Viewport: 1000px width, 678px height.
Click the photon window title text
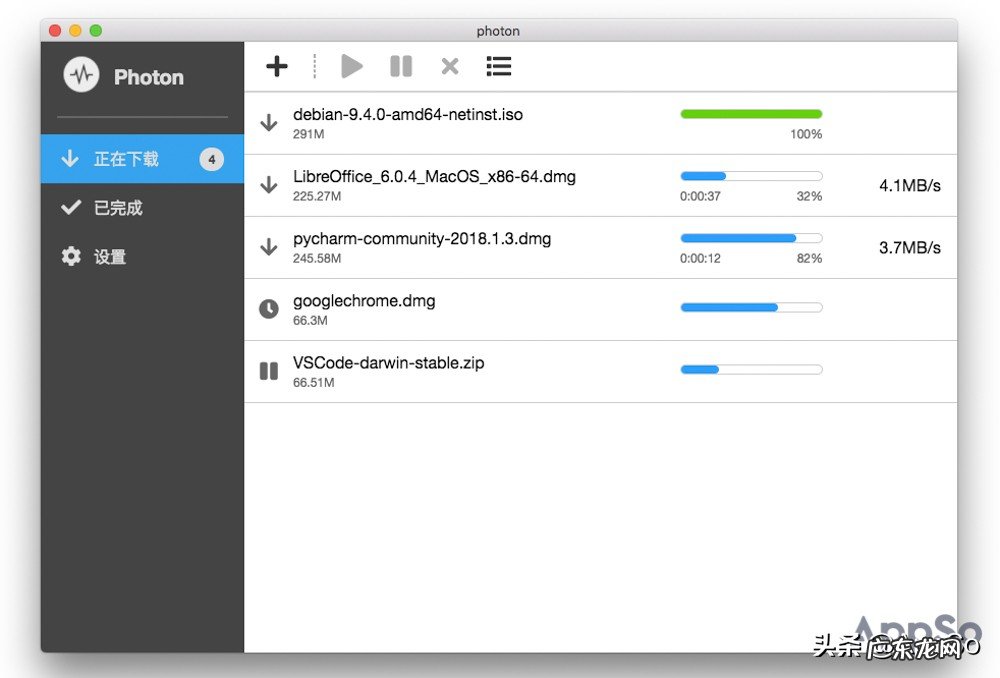click(x=498, y=31)
